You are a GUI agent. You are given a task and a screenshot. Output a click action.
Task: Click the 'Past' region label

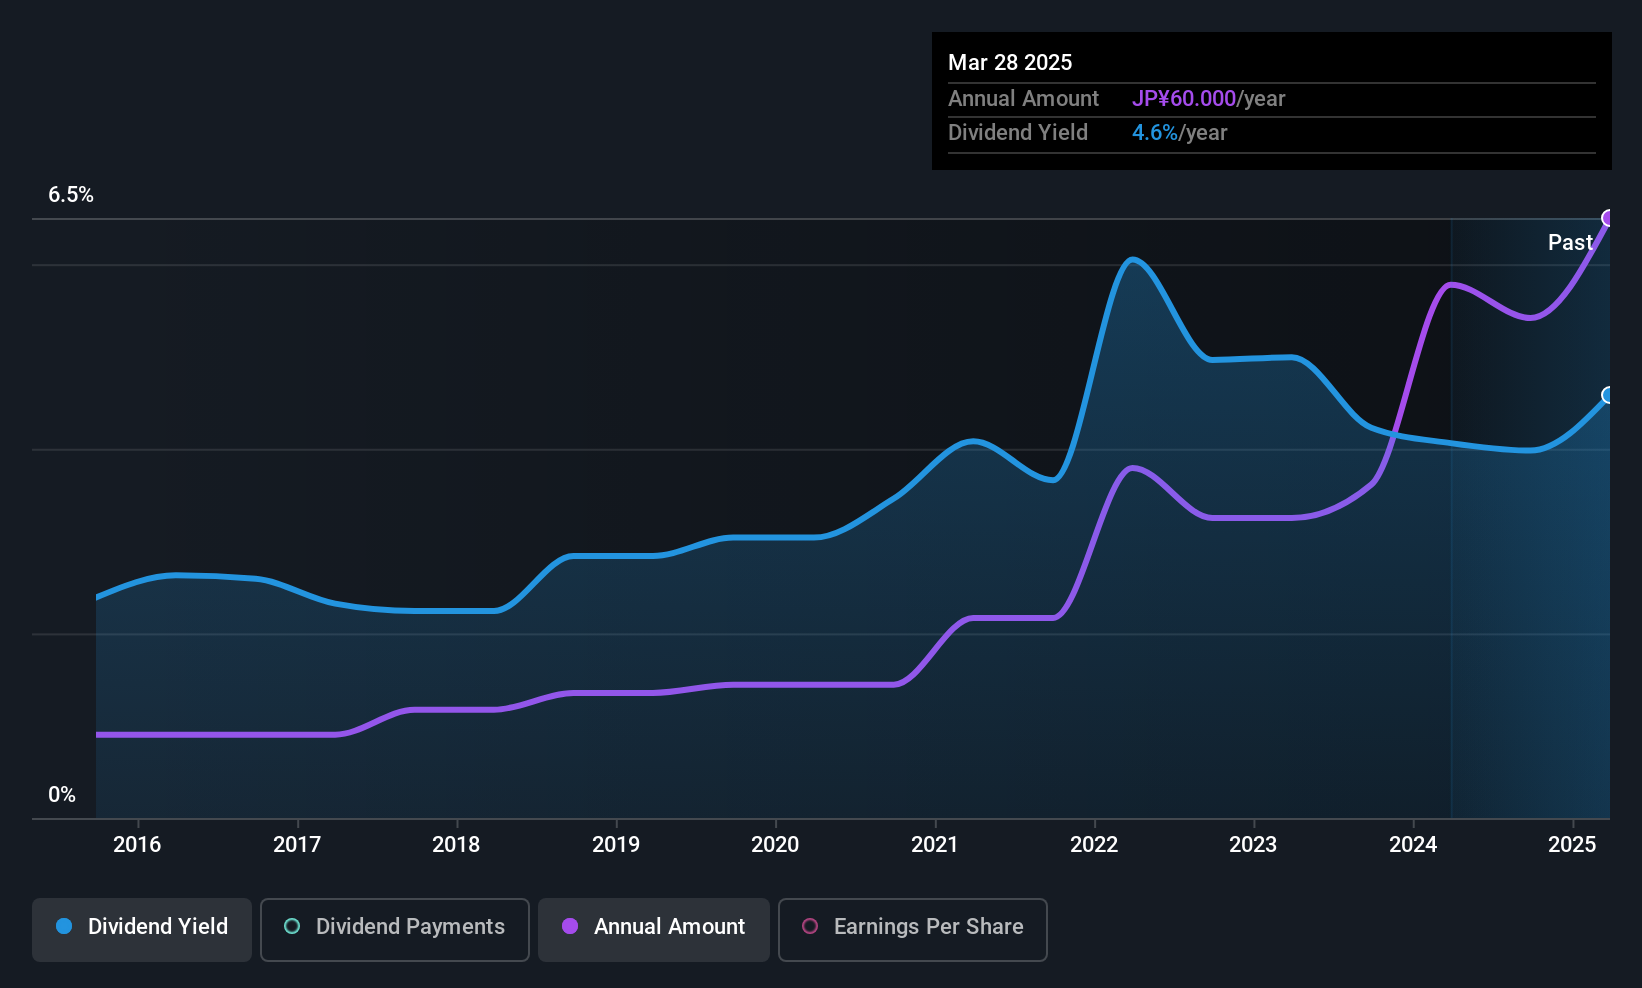click(1570, 243)
